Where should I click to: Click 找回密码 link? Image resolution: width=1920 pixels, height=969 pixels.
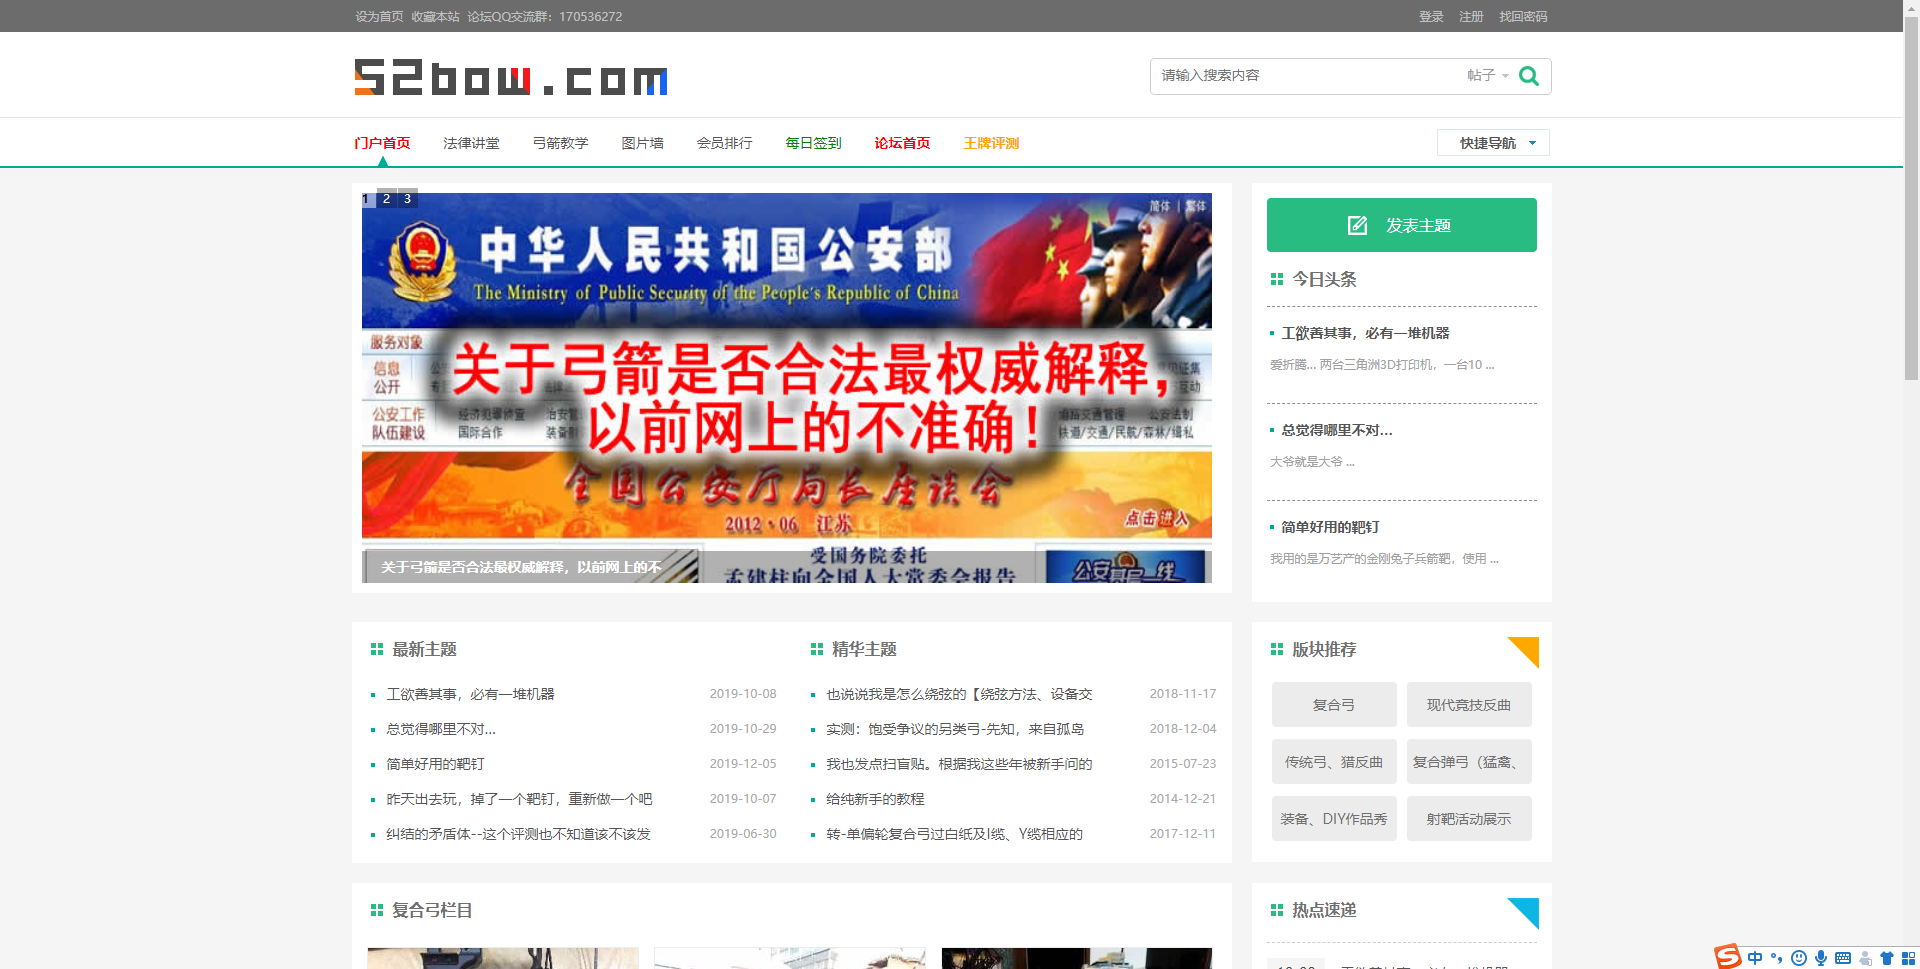(1523, 16)
